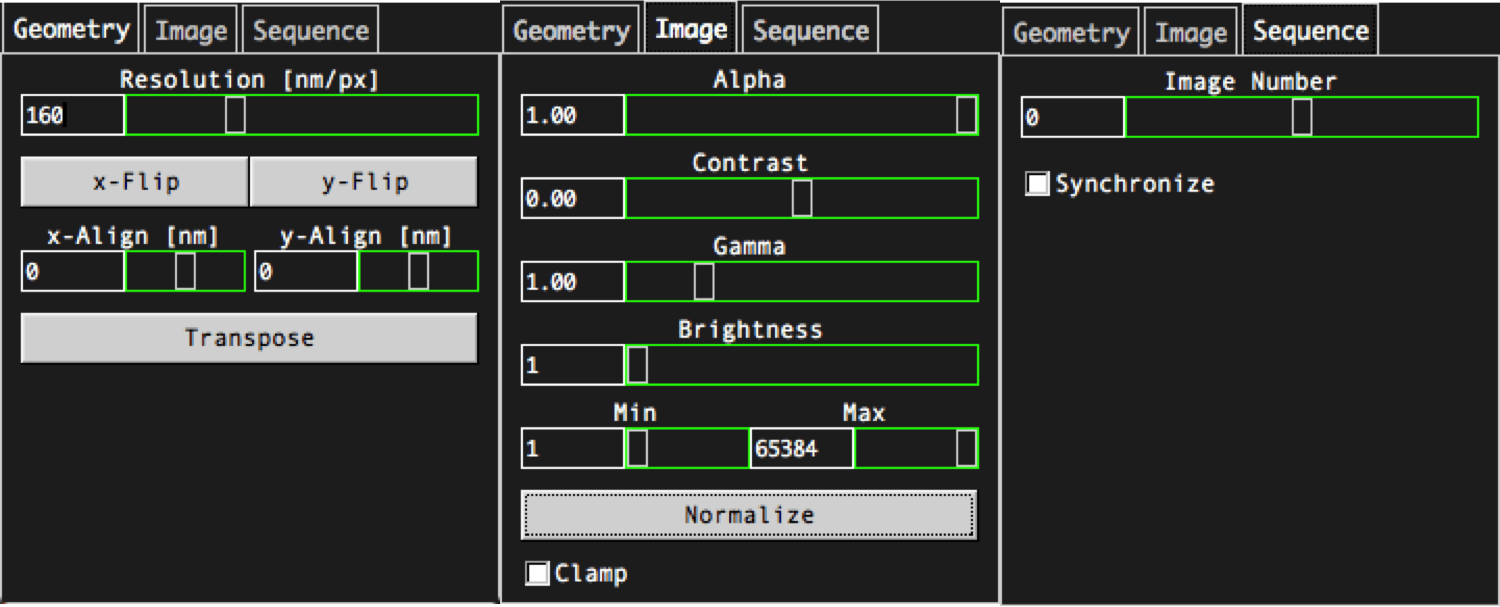Focus the Brightness value field
The height and width of the screenshot is (607, 1500).
(573, 365)
